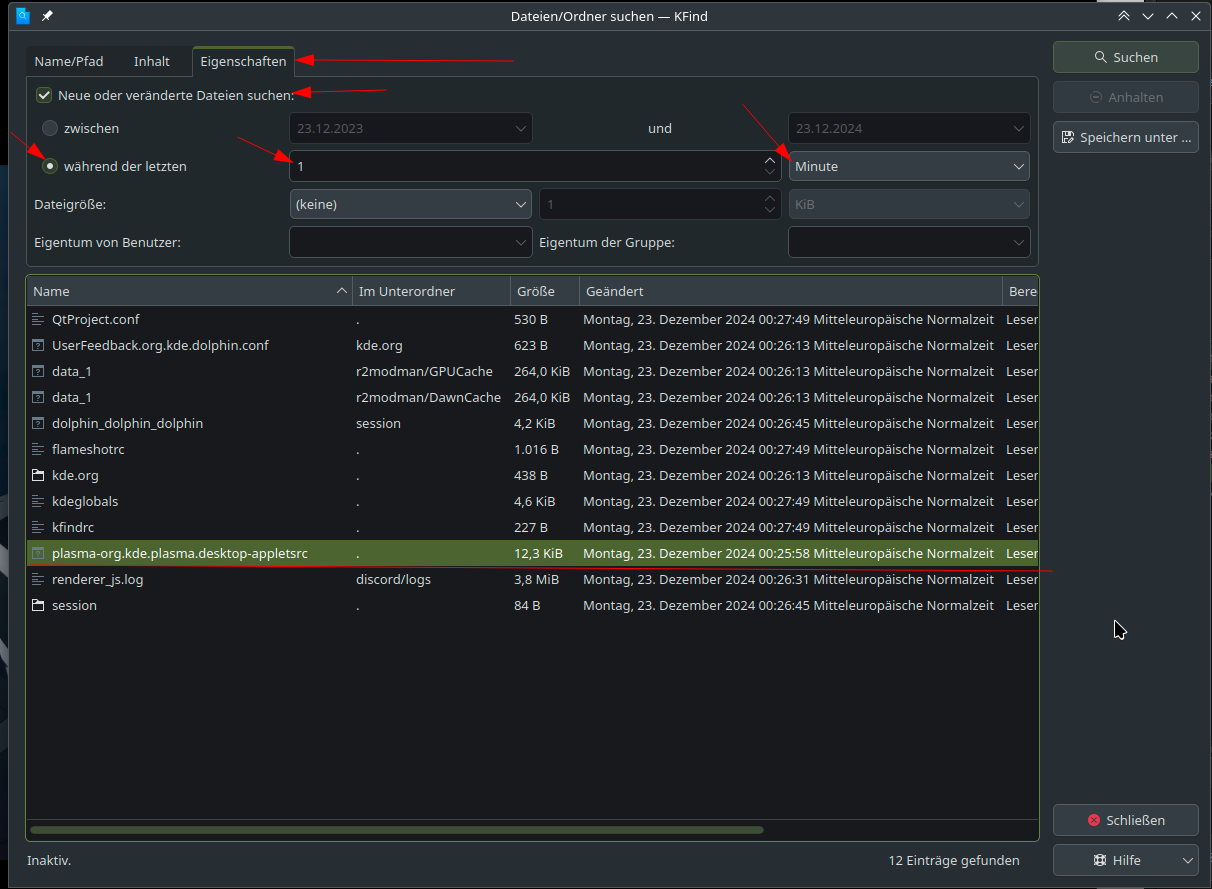Select the flameshotrc file name
The height and width of the screenshot is (889, 1212).
coord(88,449)
